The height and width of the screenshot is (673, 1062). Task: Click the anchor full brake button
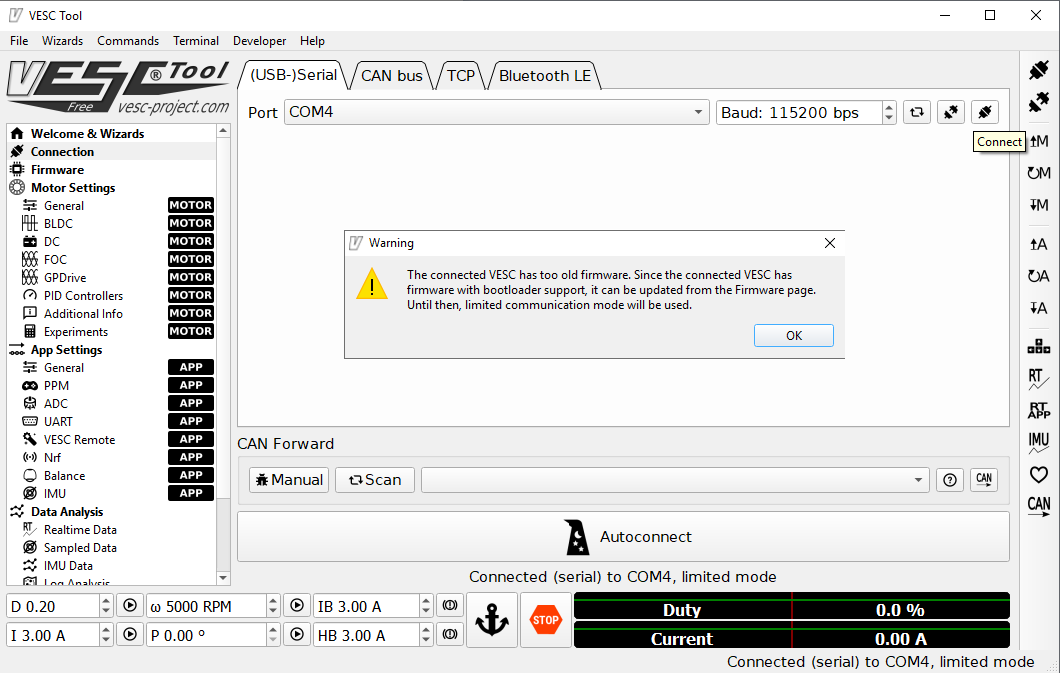click(x=491, y=620)
